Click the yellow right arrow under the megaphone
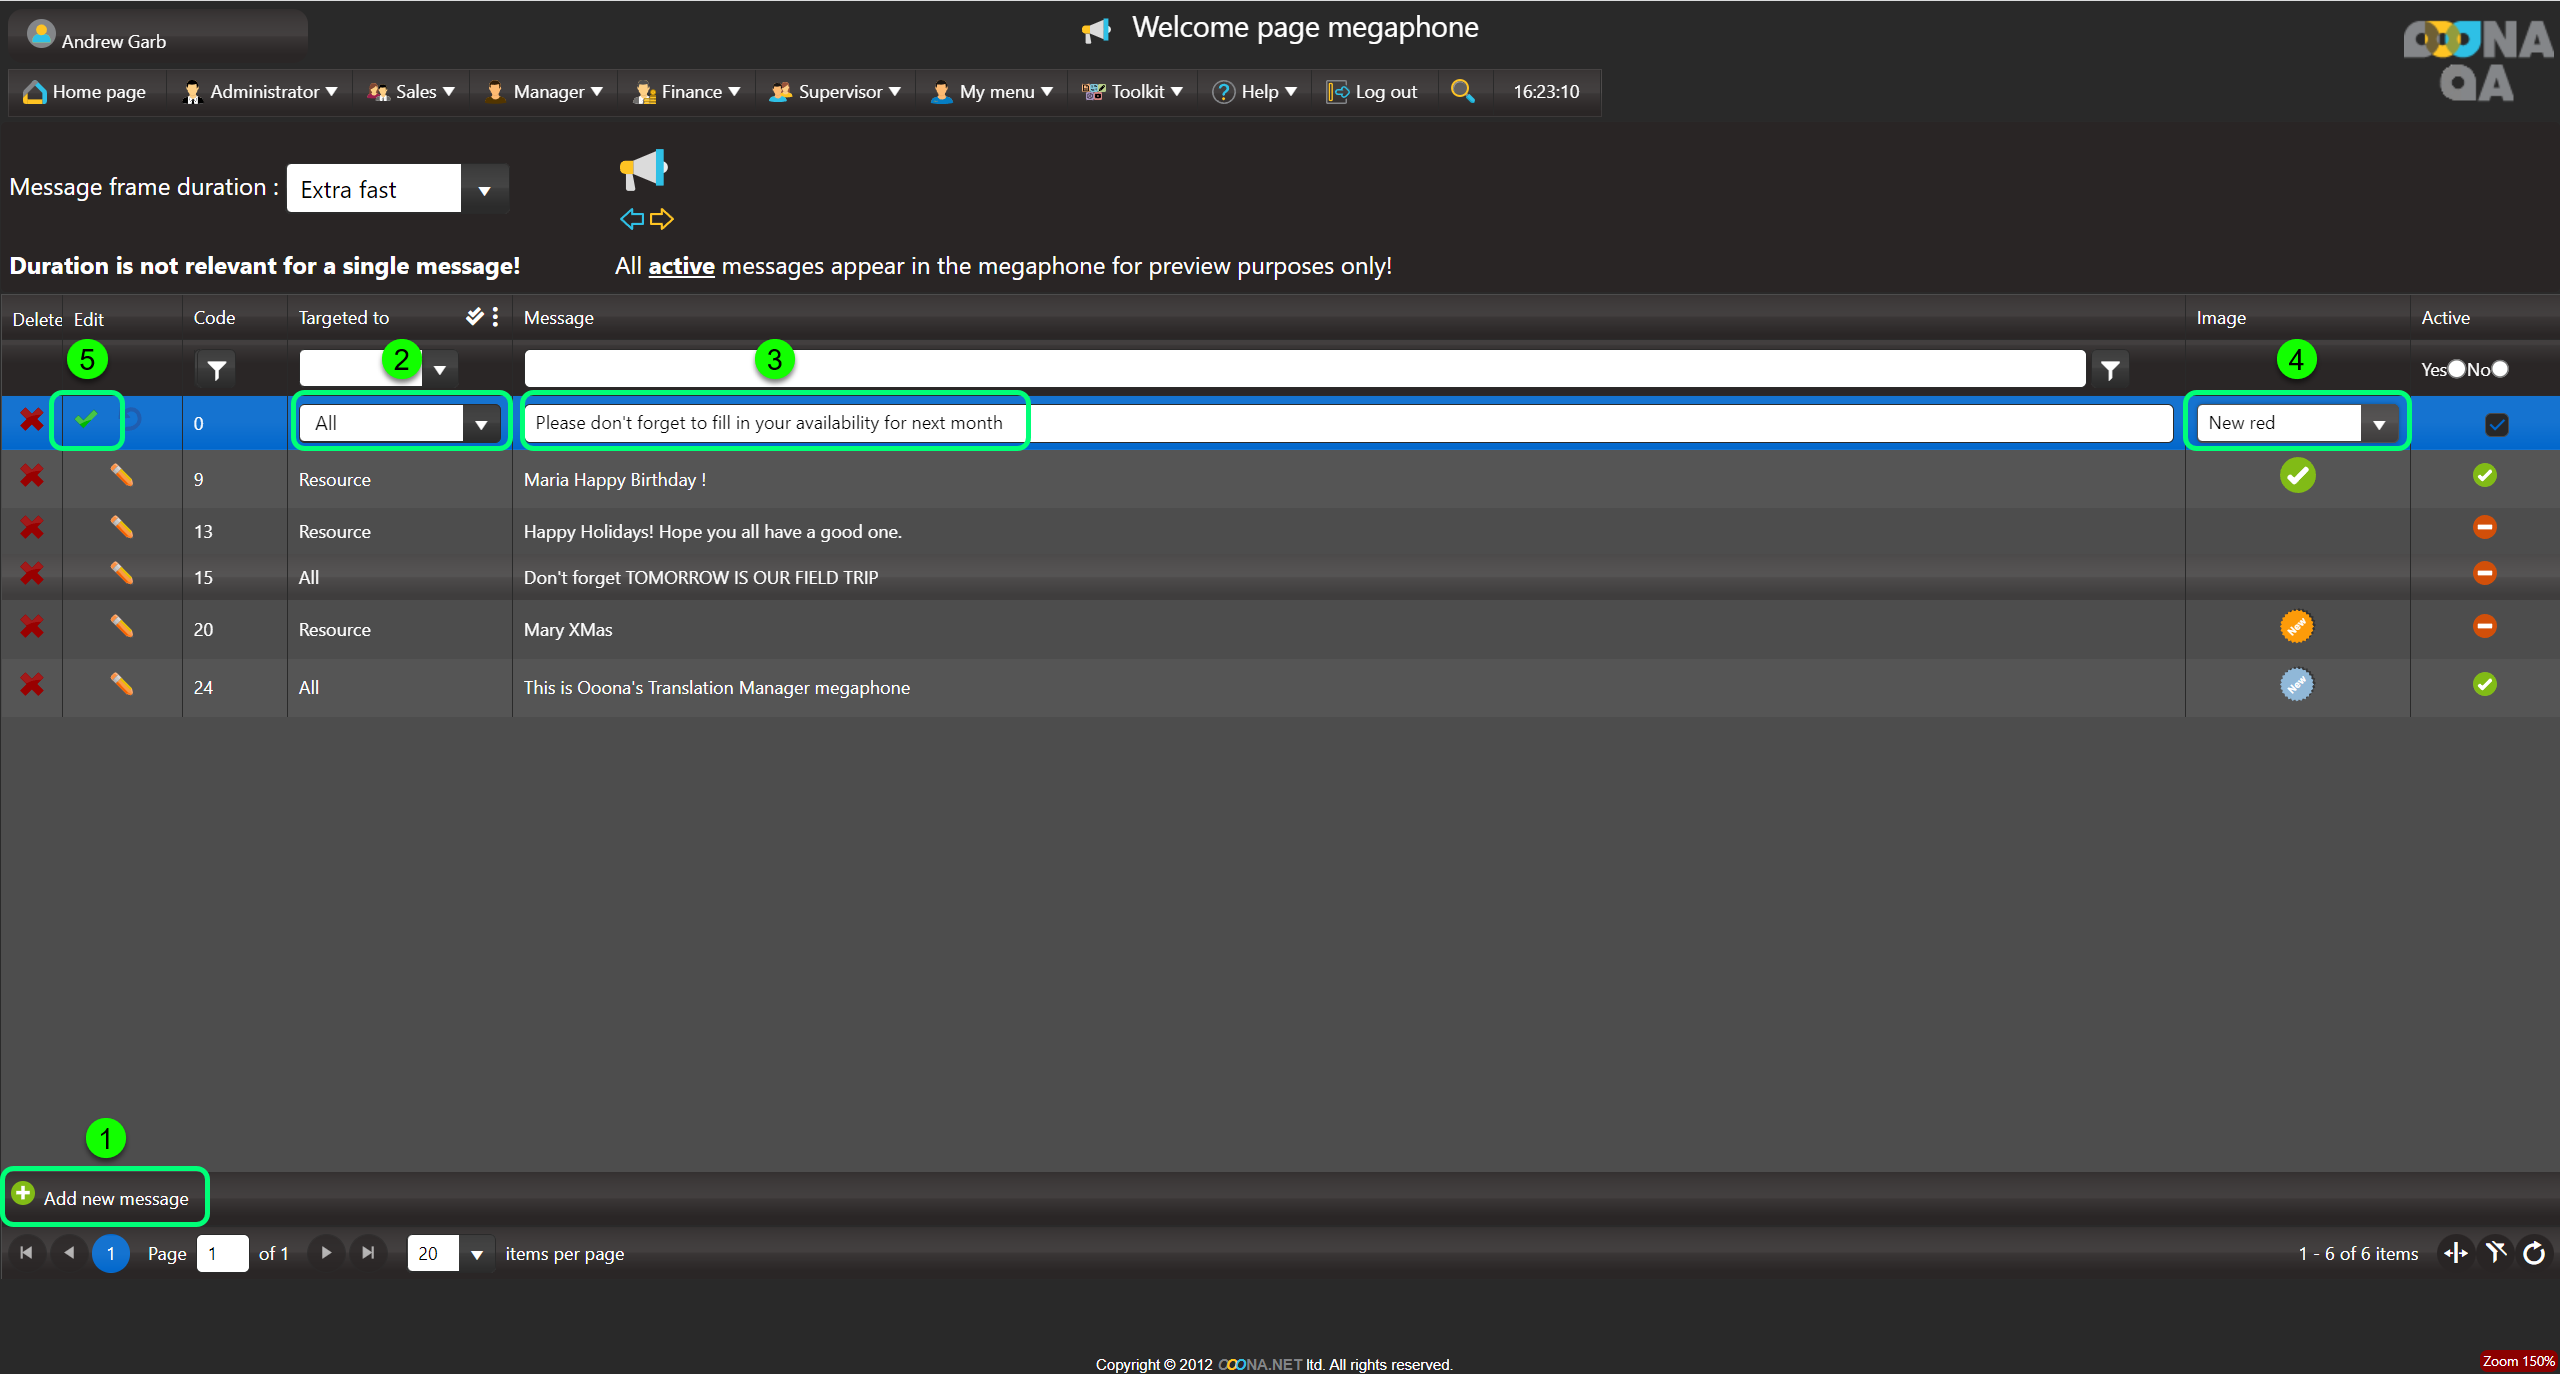Screen dimensions: 2560x1374 click(662, 219)
